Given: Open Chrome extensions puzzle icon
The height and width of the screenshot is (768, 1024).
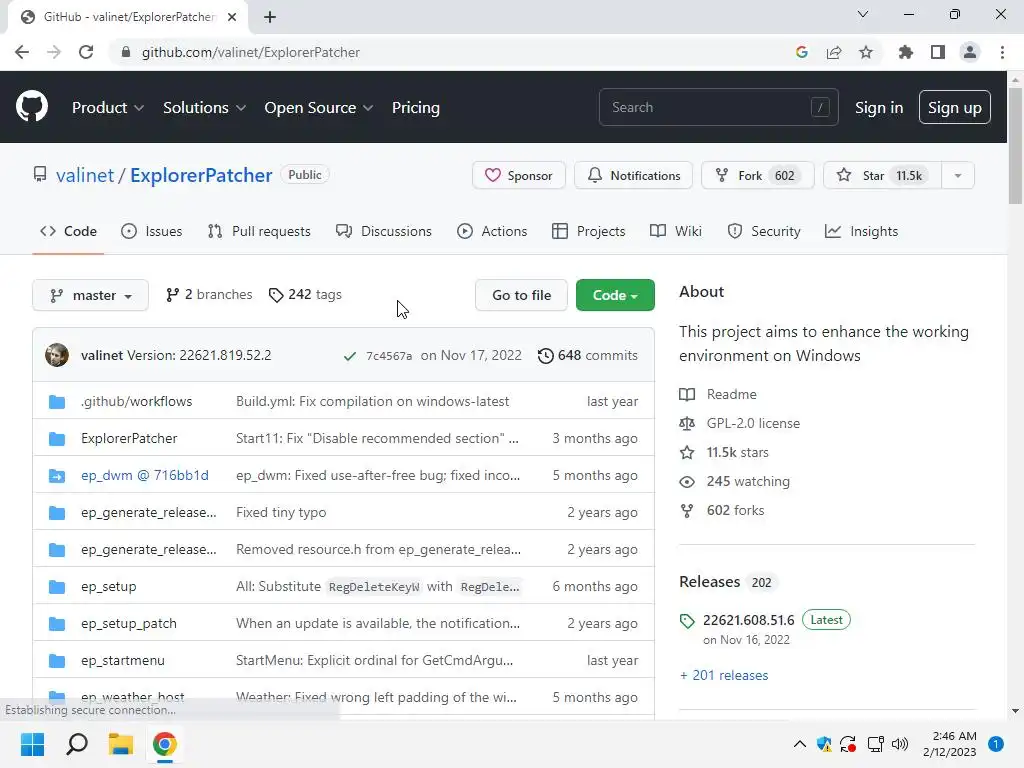Looking at the screenshot, I should 905,52.
